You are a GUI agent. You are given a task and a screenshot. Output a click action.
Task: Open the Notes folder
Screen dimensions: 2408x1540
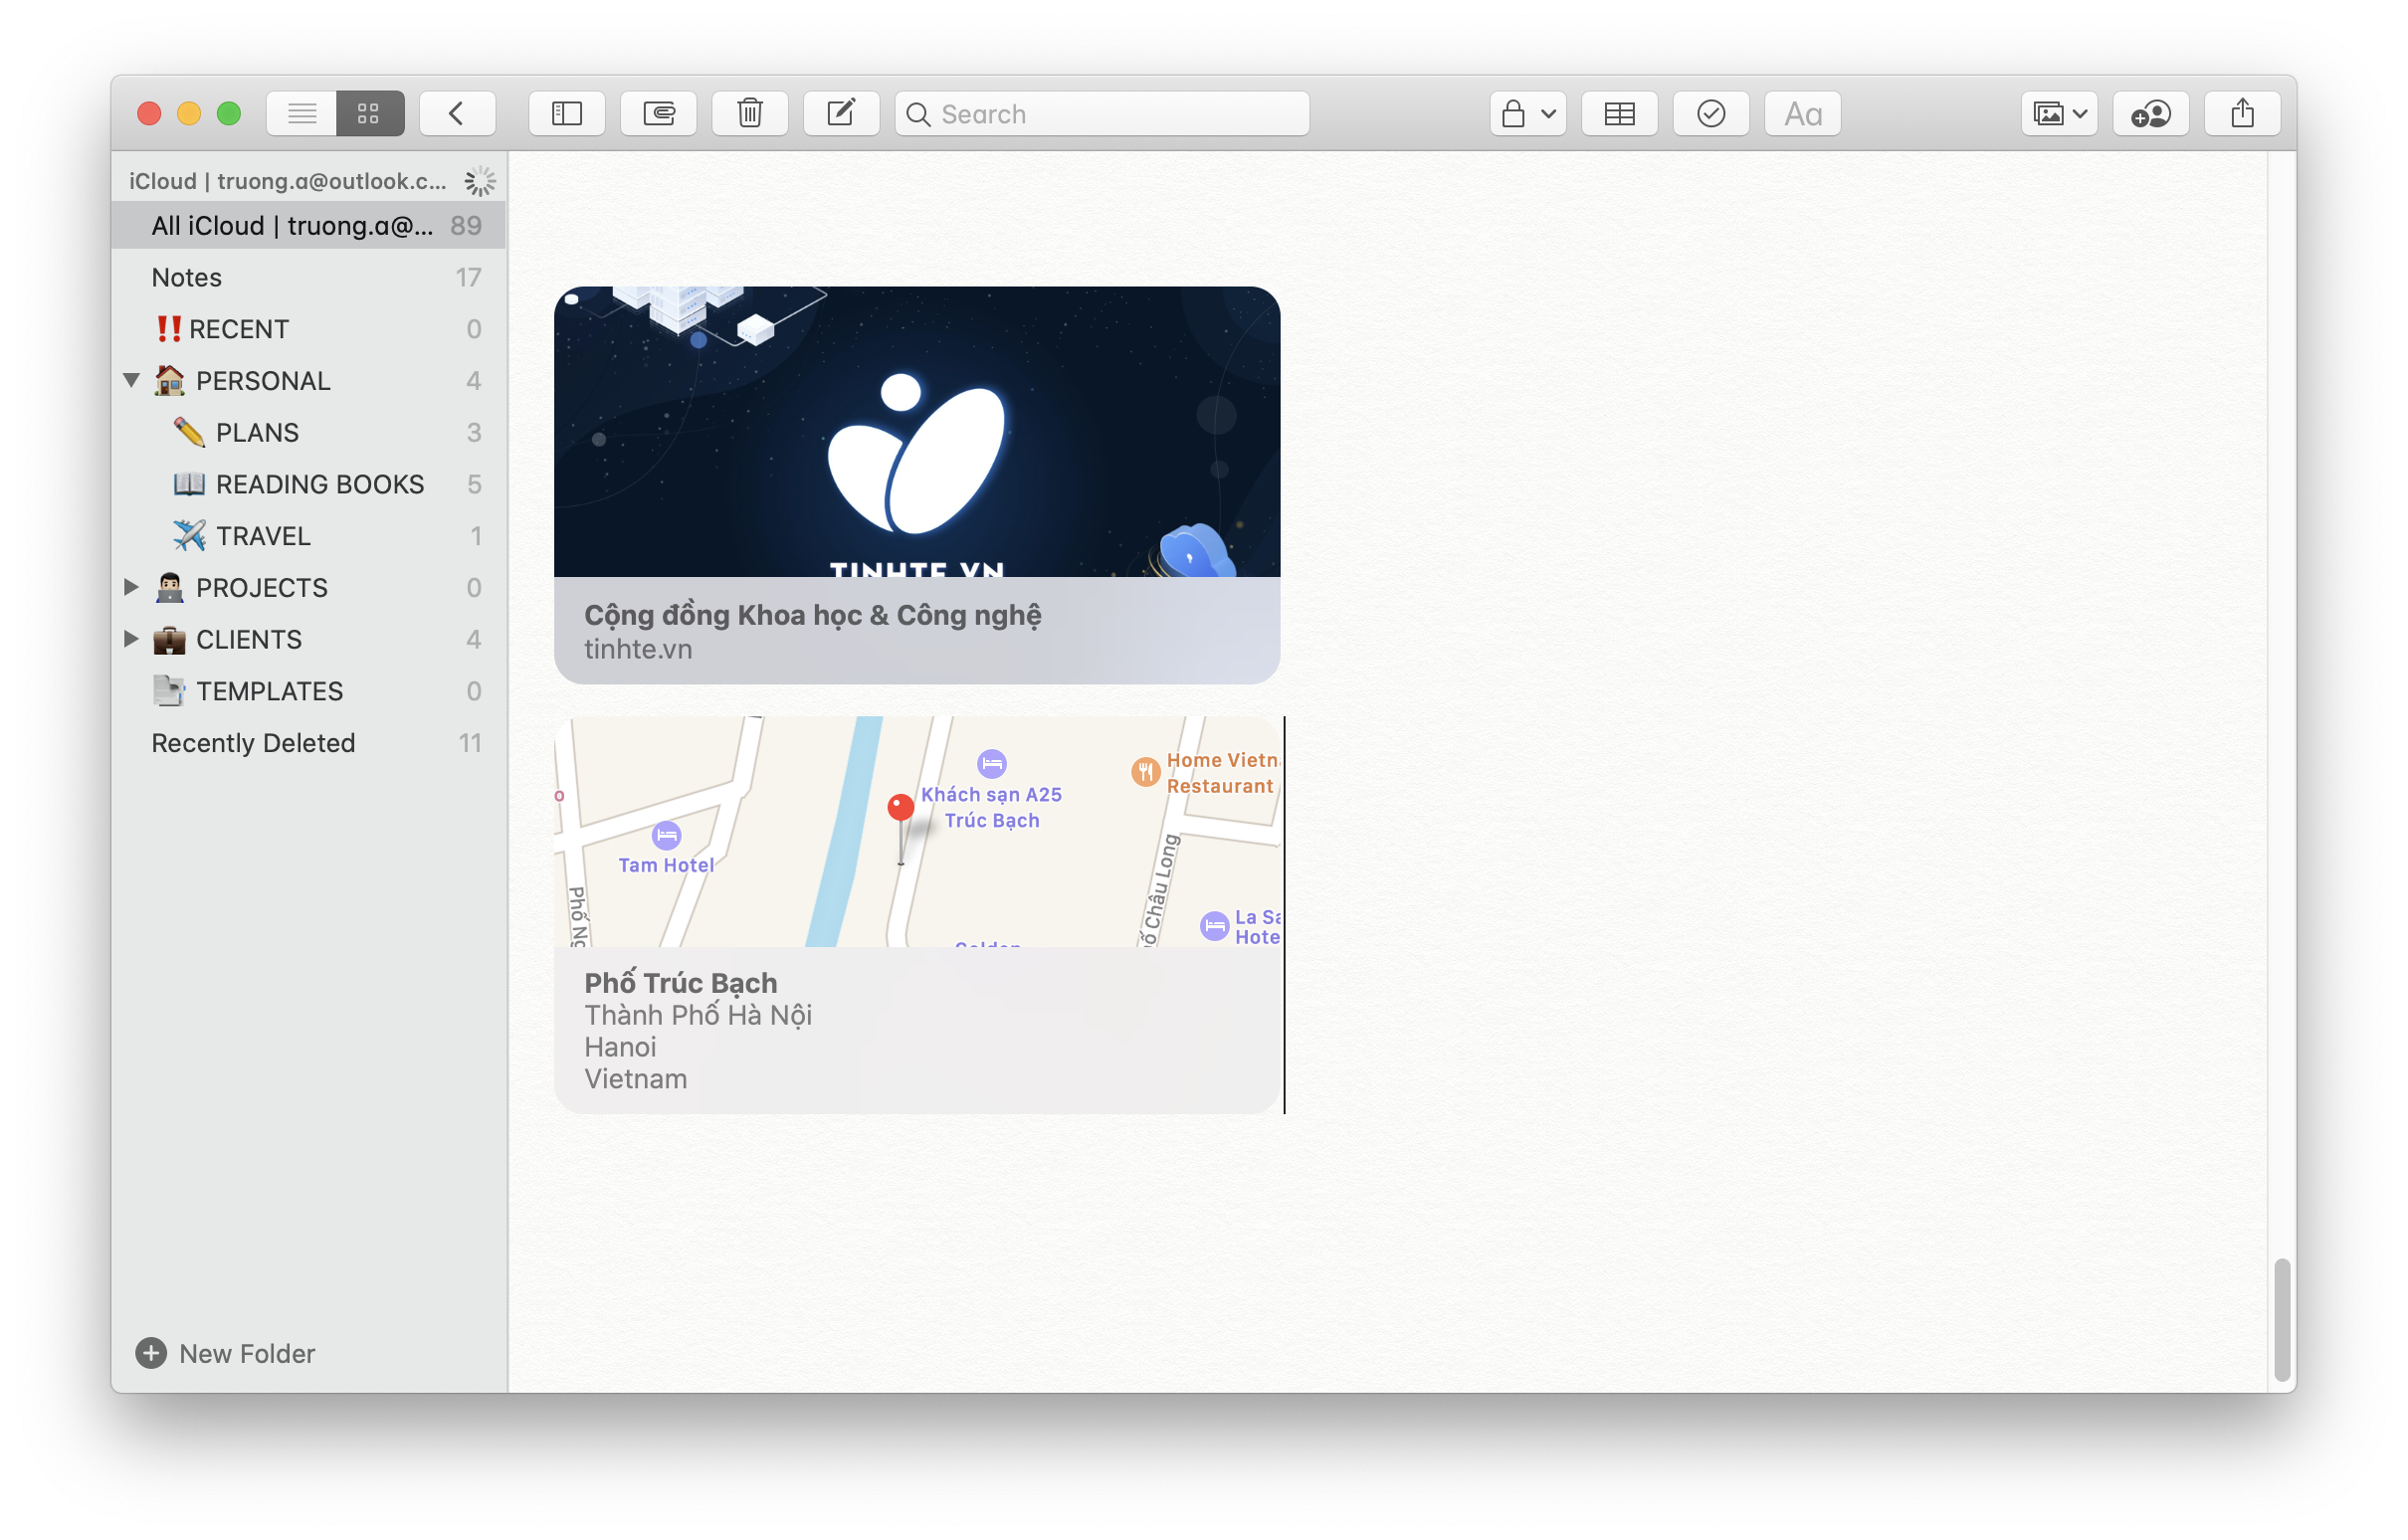(308, 277)
